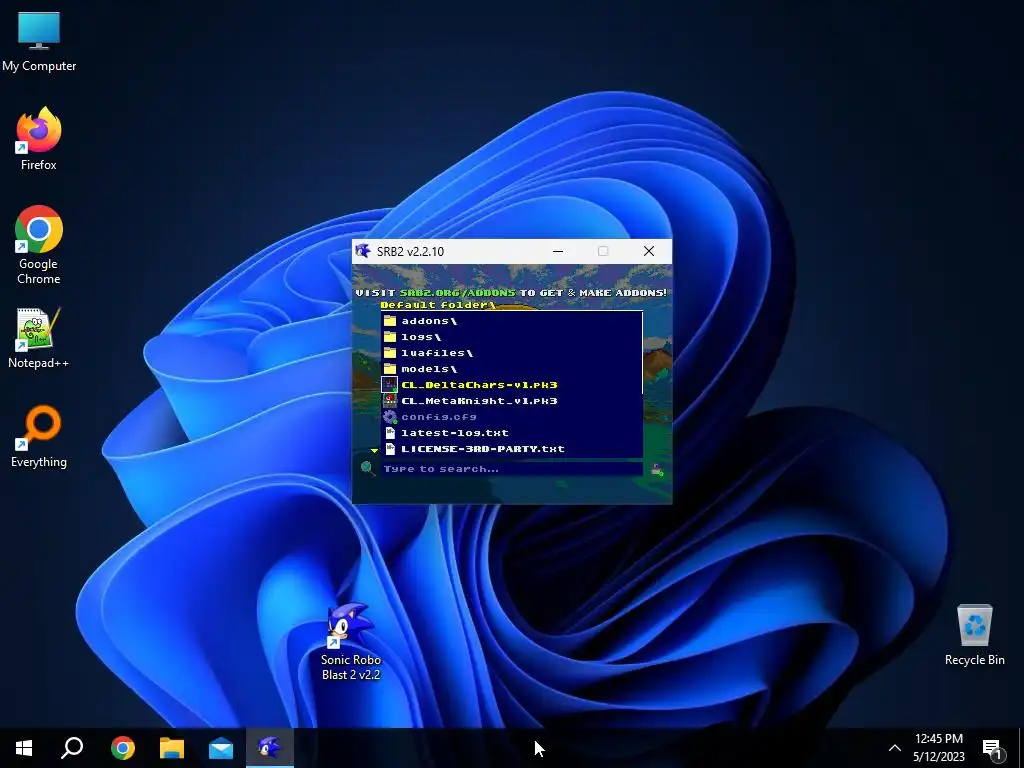Open the Mail app from the taskbar
1024x768 pixels.
[221, 748]
